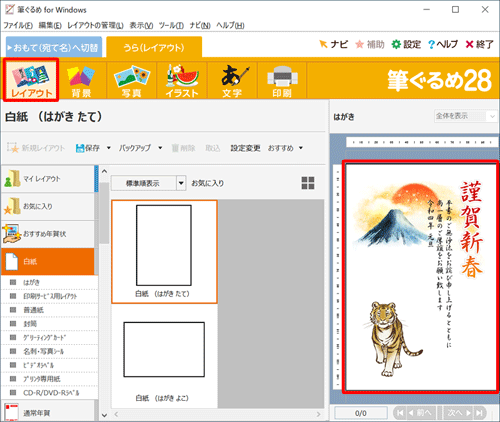Open the 文字 tool
Image resolution: width=500 pixels, height=422 pixels.
232,80
